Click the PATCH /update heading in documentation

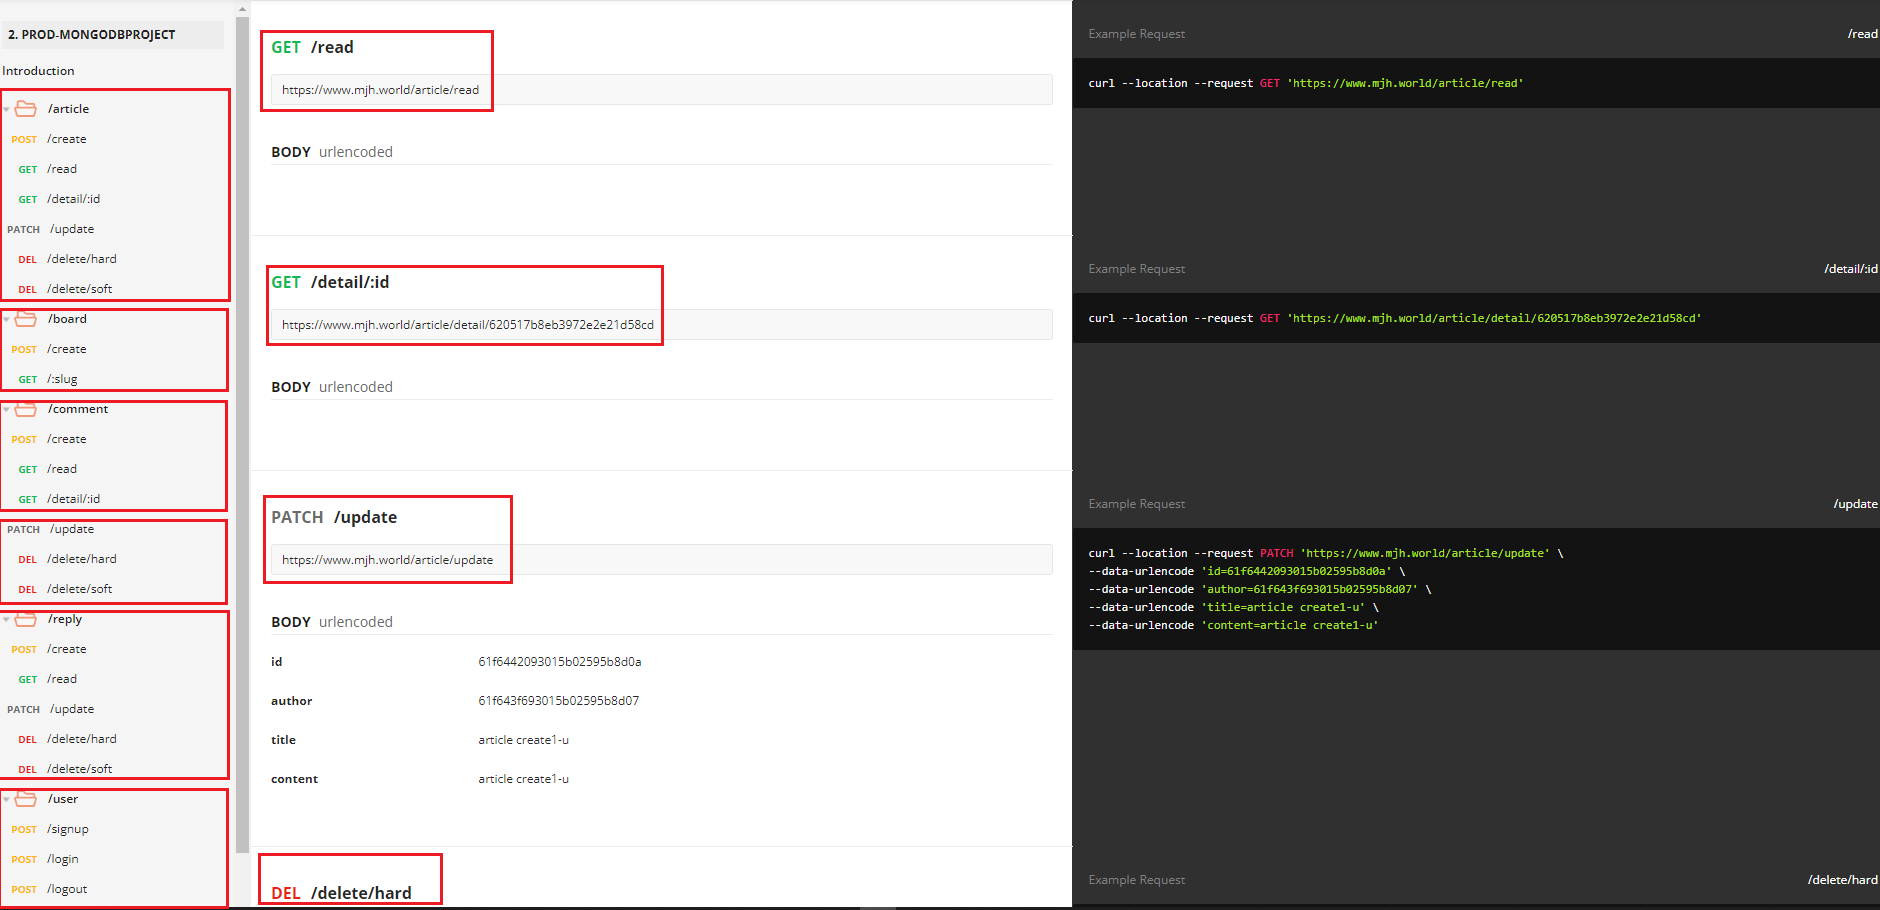(x=334, y=517)
